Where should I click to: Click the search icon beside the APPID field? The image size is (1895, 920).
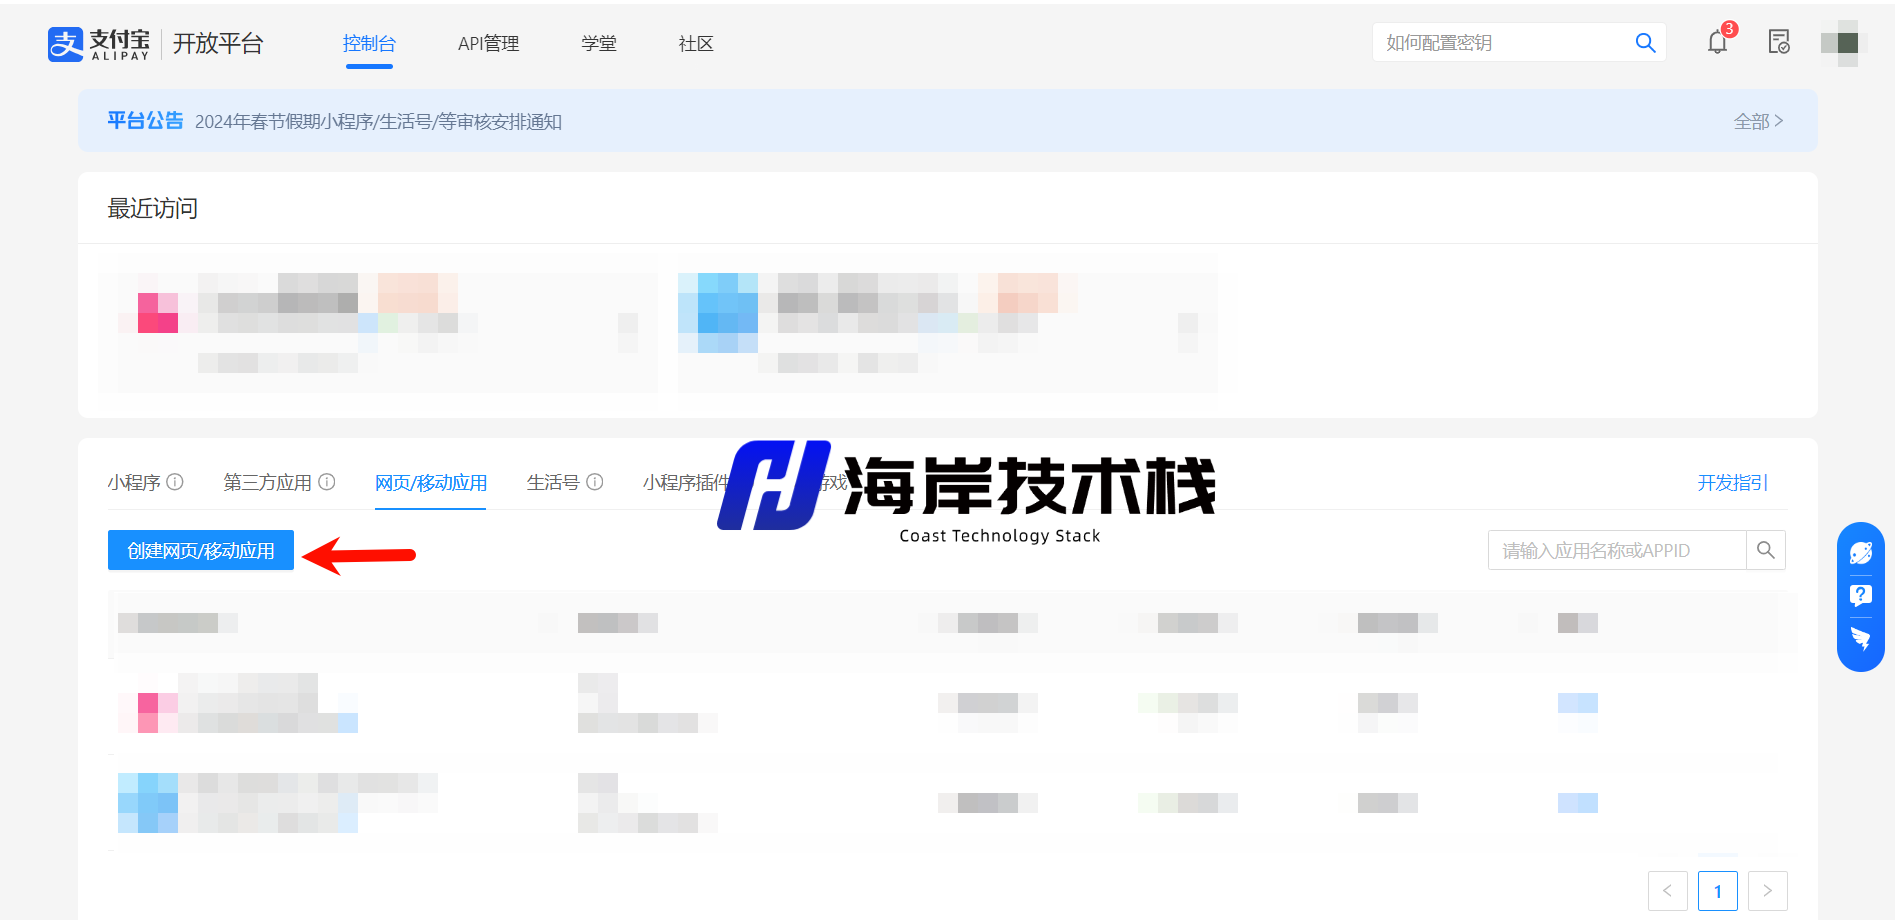(1766, 550)
